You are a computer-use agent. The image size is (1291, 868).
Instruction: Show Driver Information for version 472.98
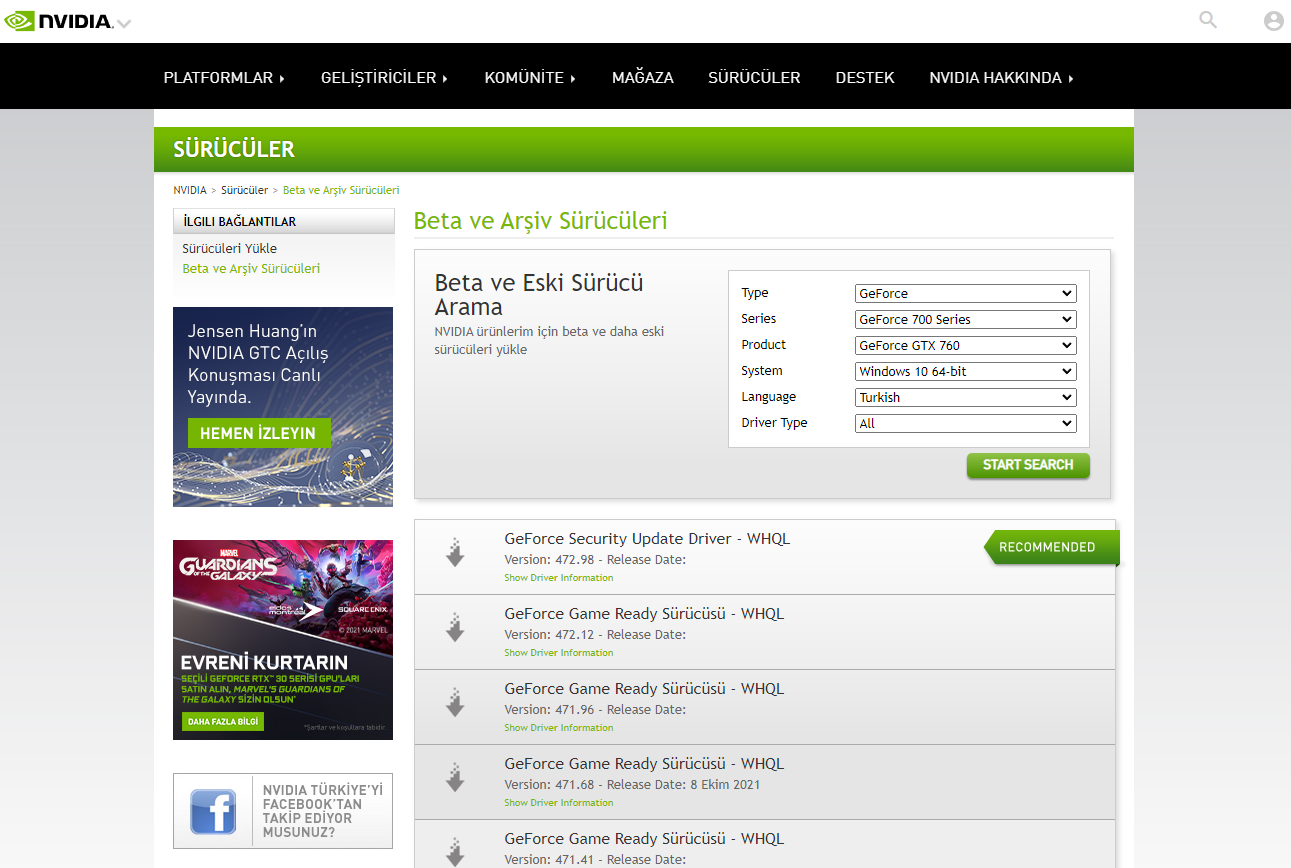[x=559, y=578]
